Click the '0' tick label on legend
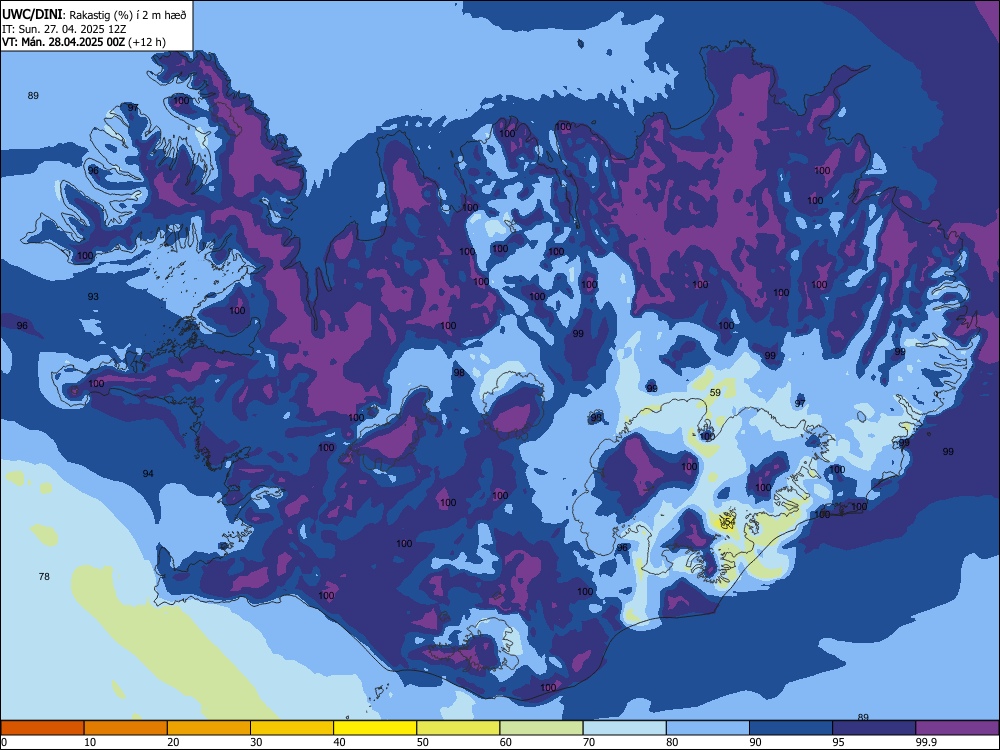 [x=4, y=742]
